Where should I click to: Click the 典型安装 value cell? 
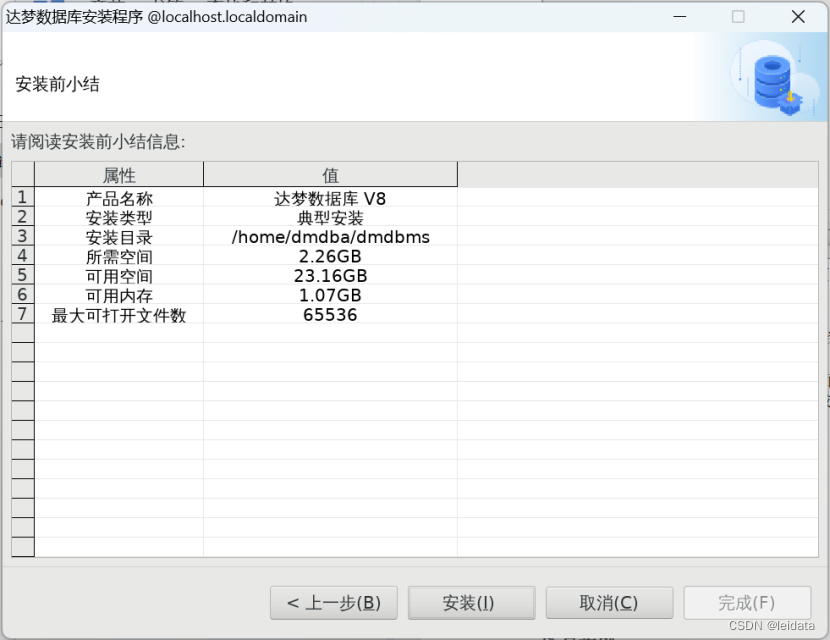coord(330,218)
